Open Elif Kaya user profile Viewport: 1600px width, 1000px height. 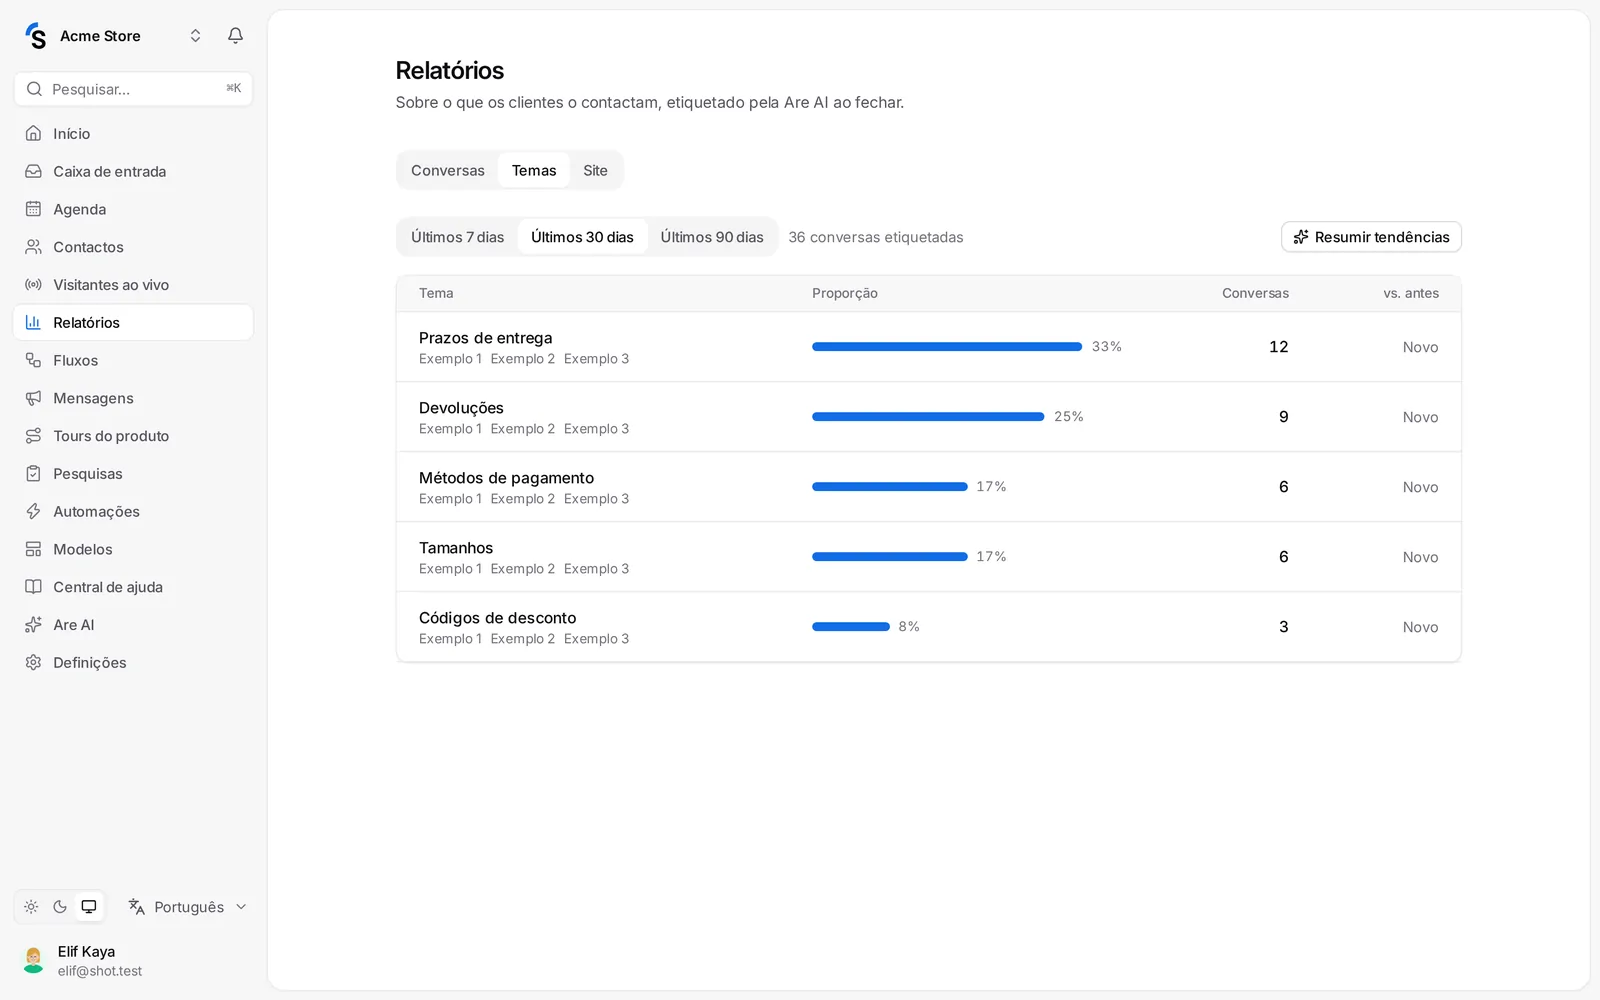[133, 961]
